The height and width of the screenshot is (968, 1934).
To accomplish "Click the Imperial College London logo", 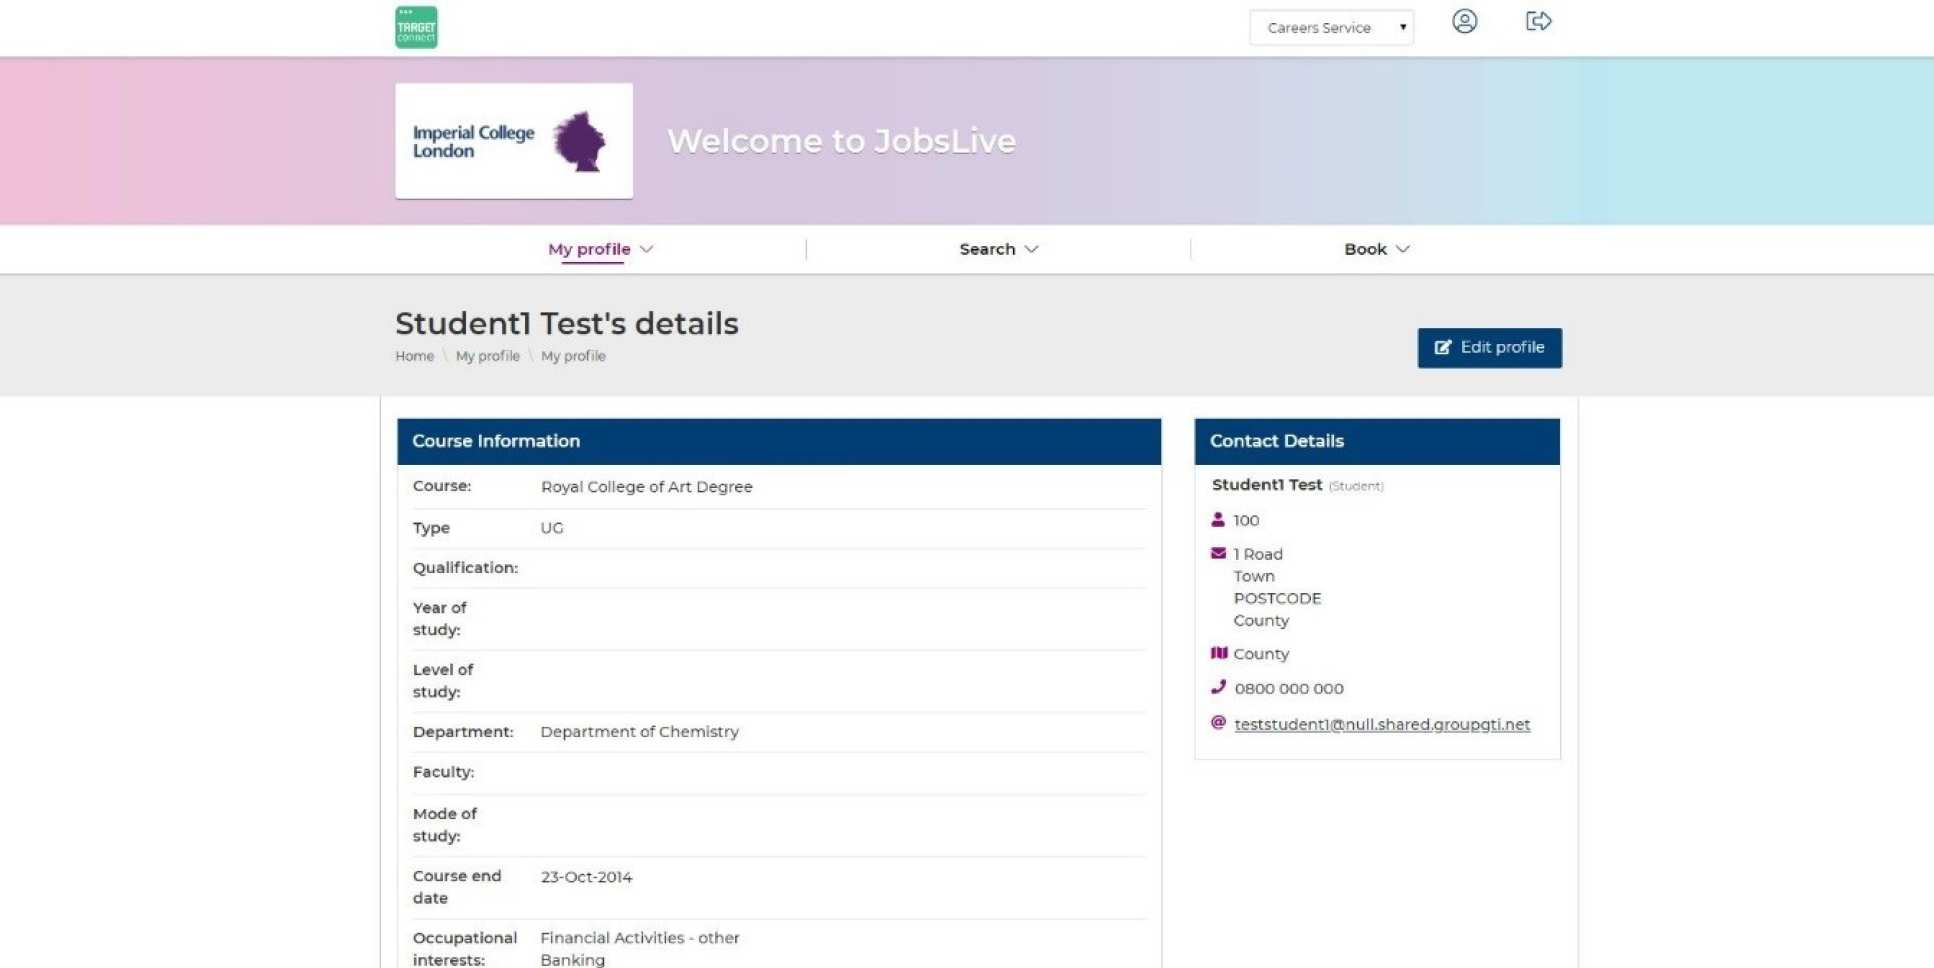I will 514,141.
